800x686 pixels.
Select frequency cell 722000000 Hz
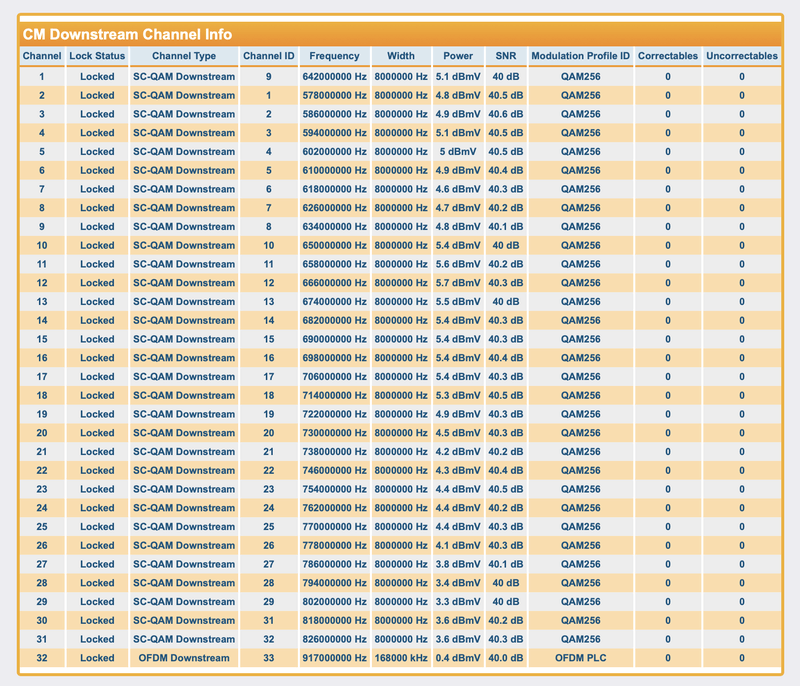click(x=334, y=414)
